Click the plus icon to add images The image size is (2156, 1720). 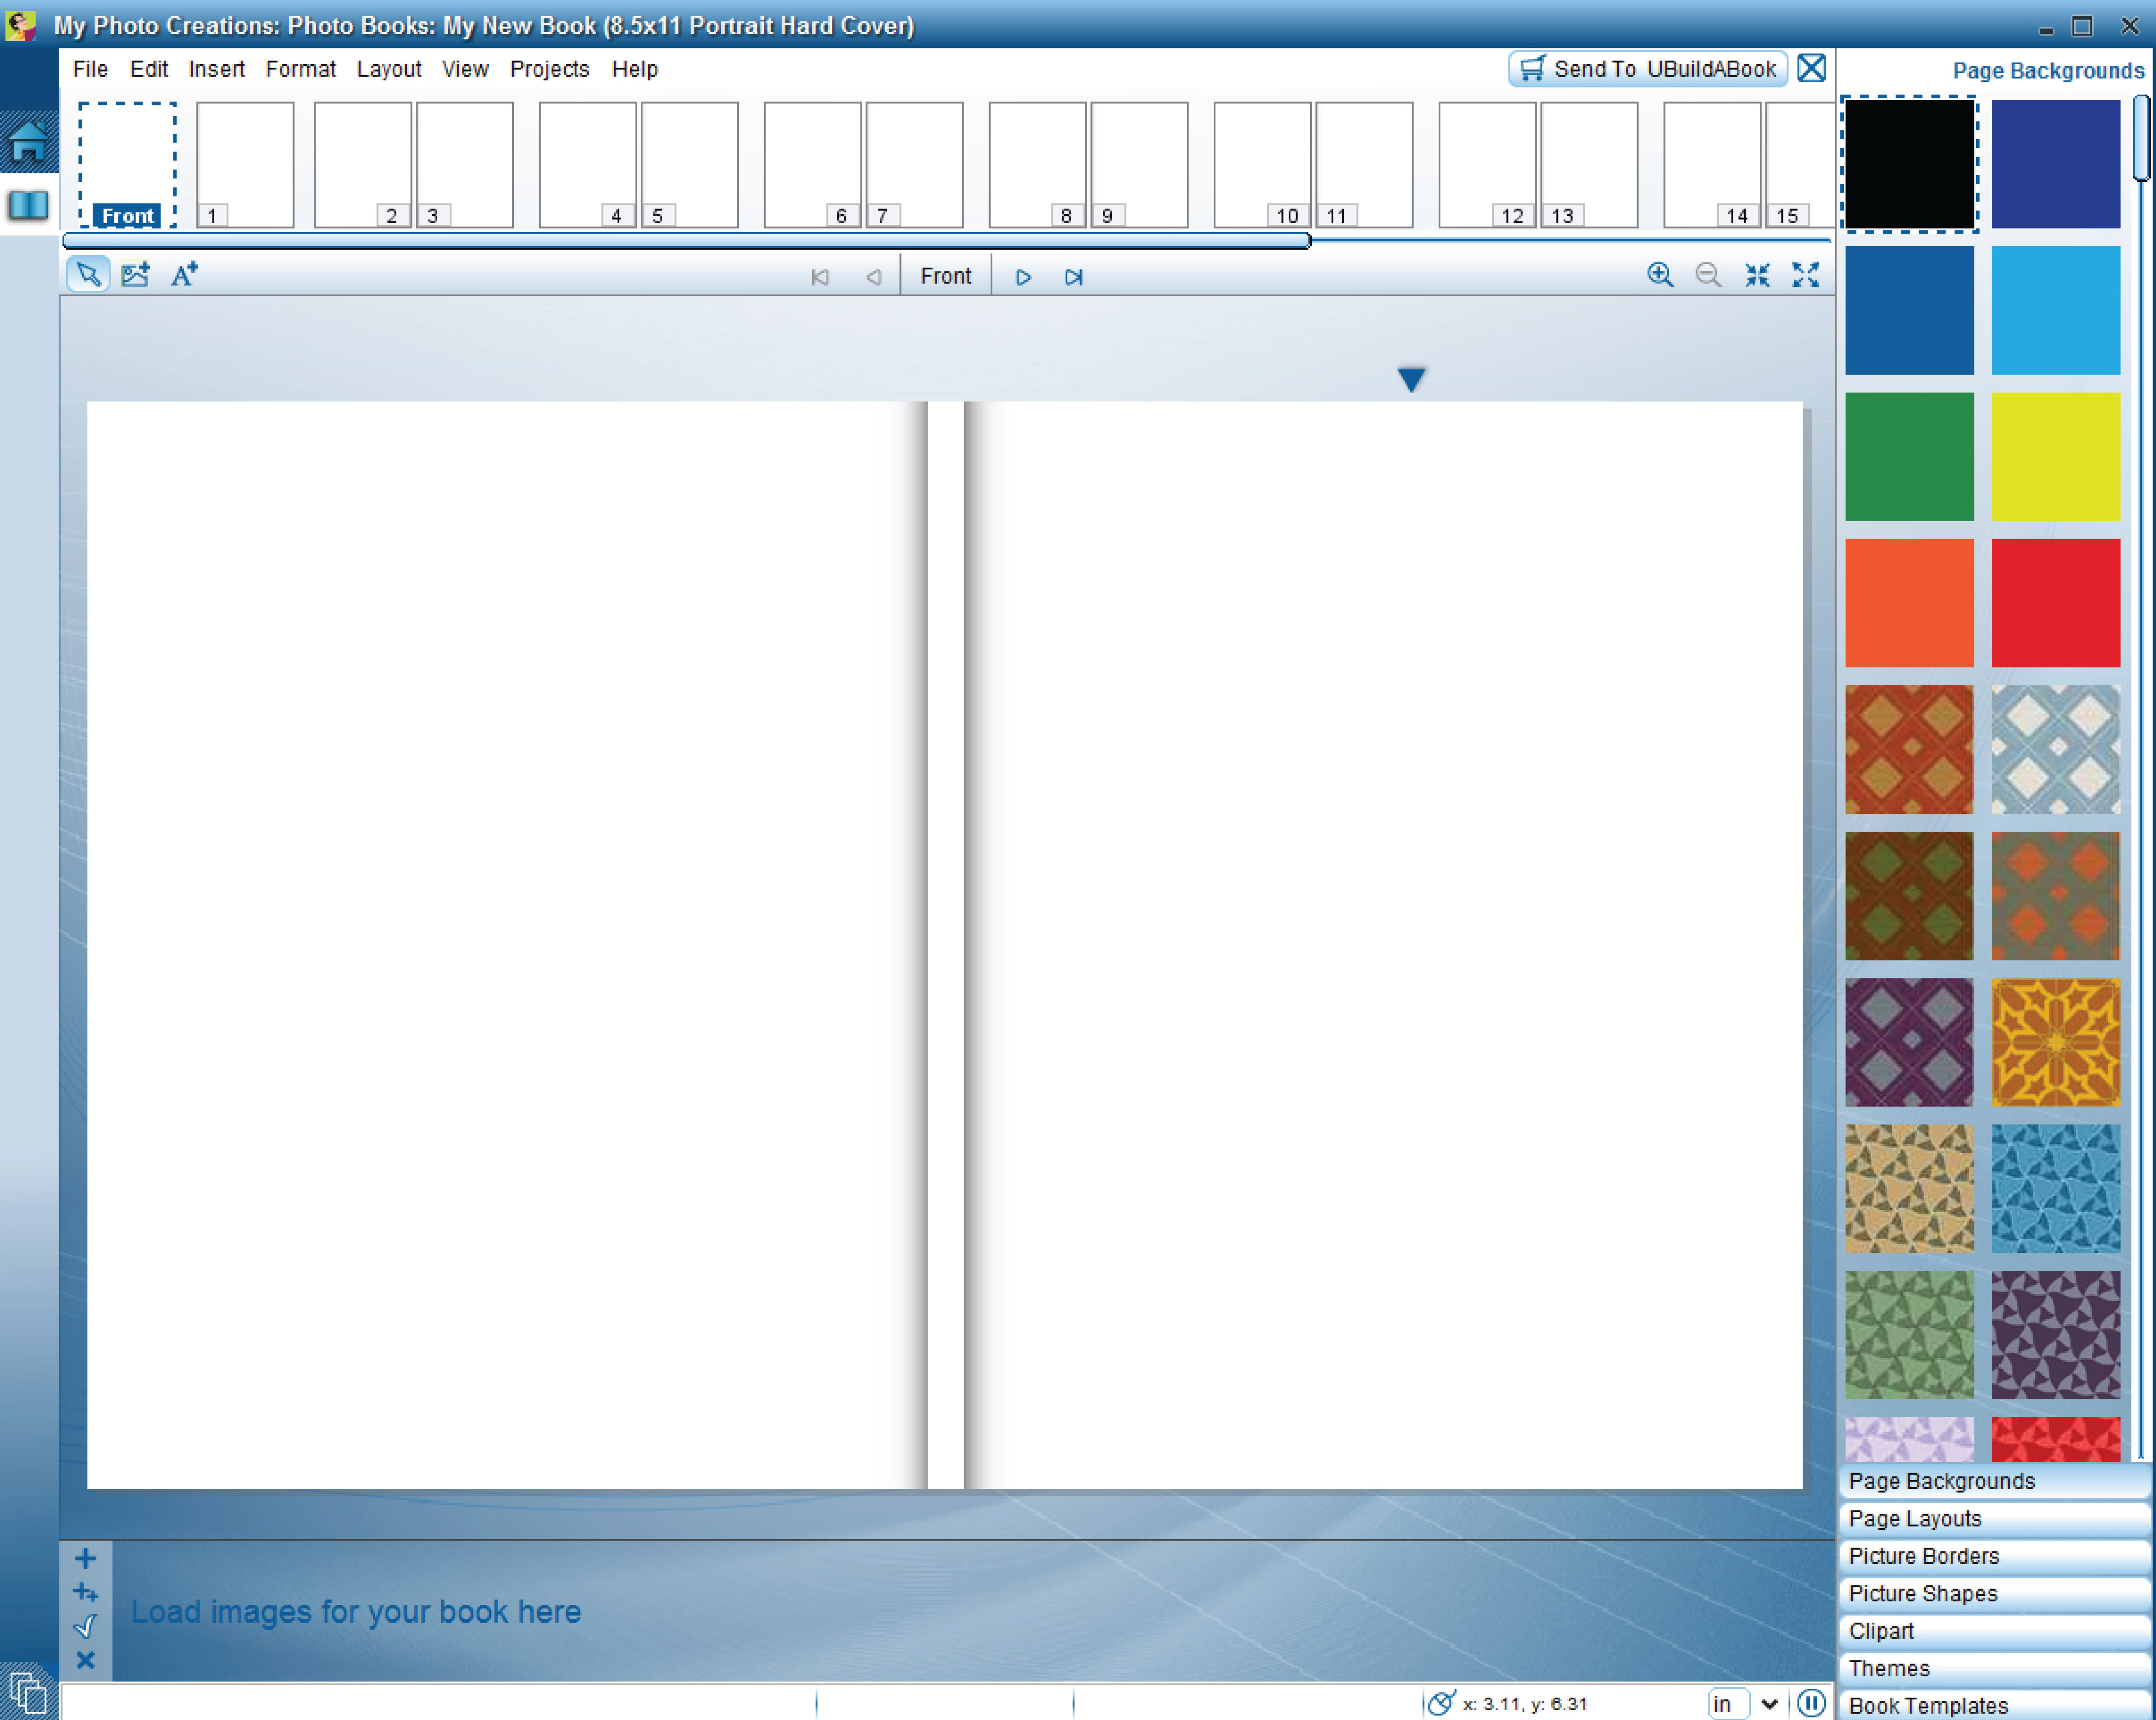pos(86,1558)
